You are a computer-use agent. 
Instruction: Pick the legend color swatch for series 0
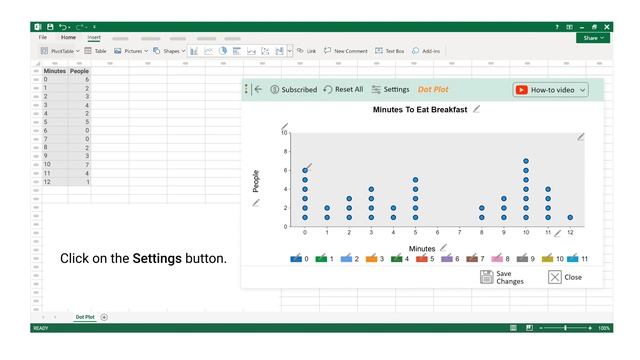(296, 258)
